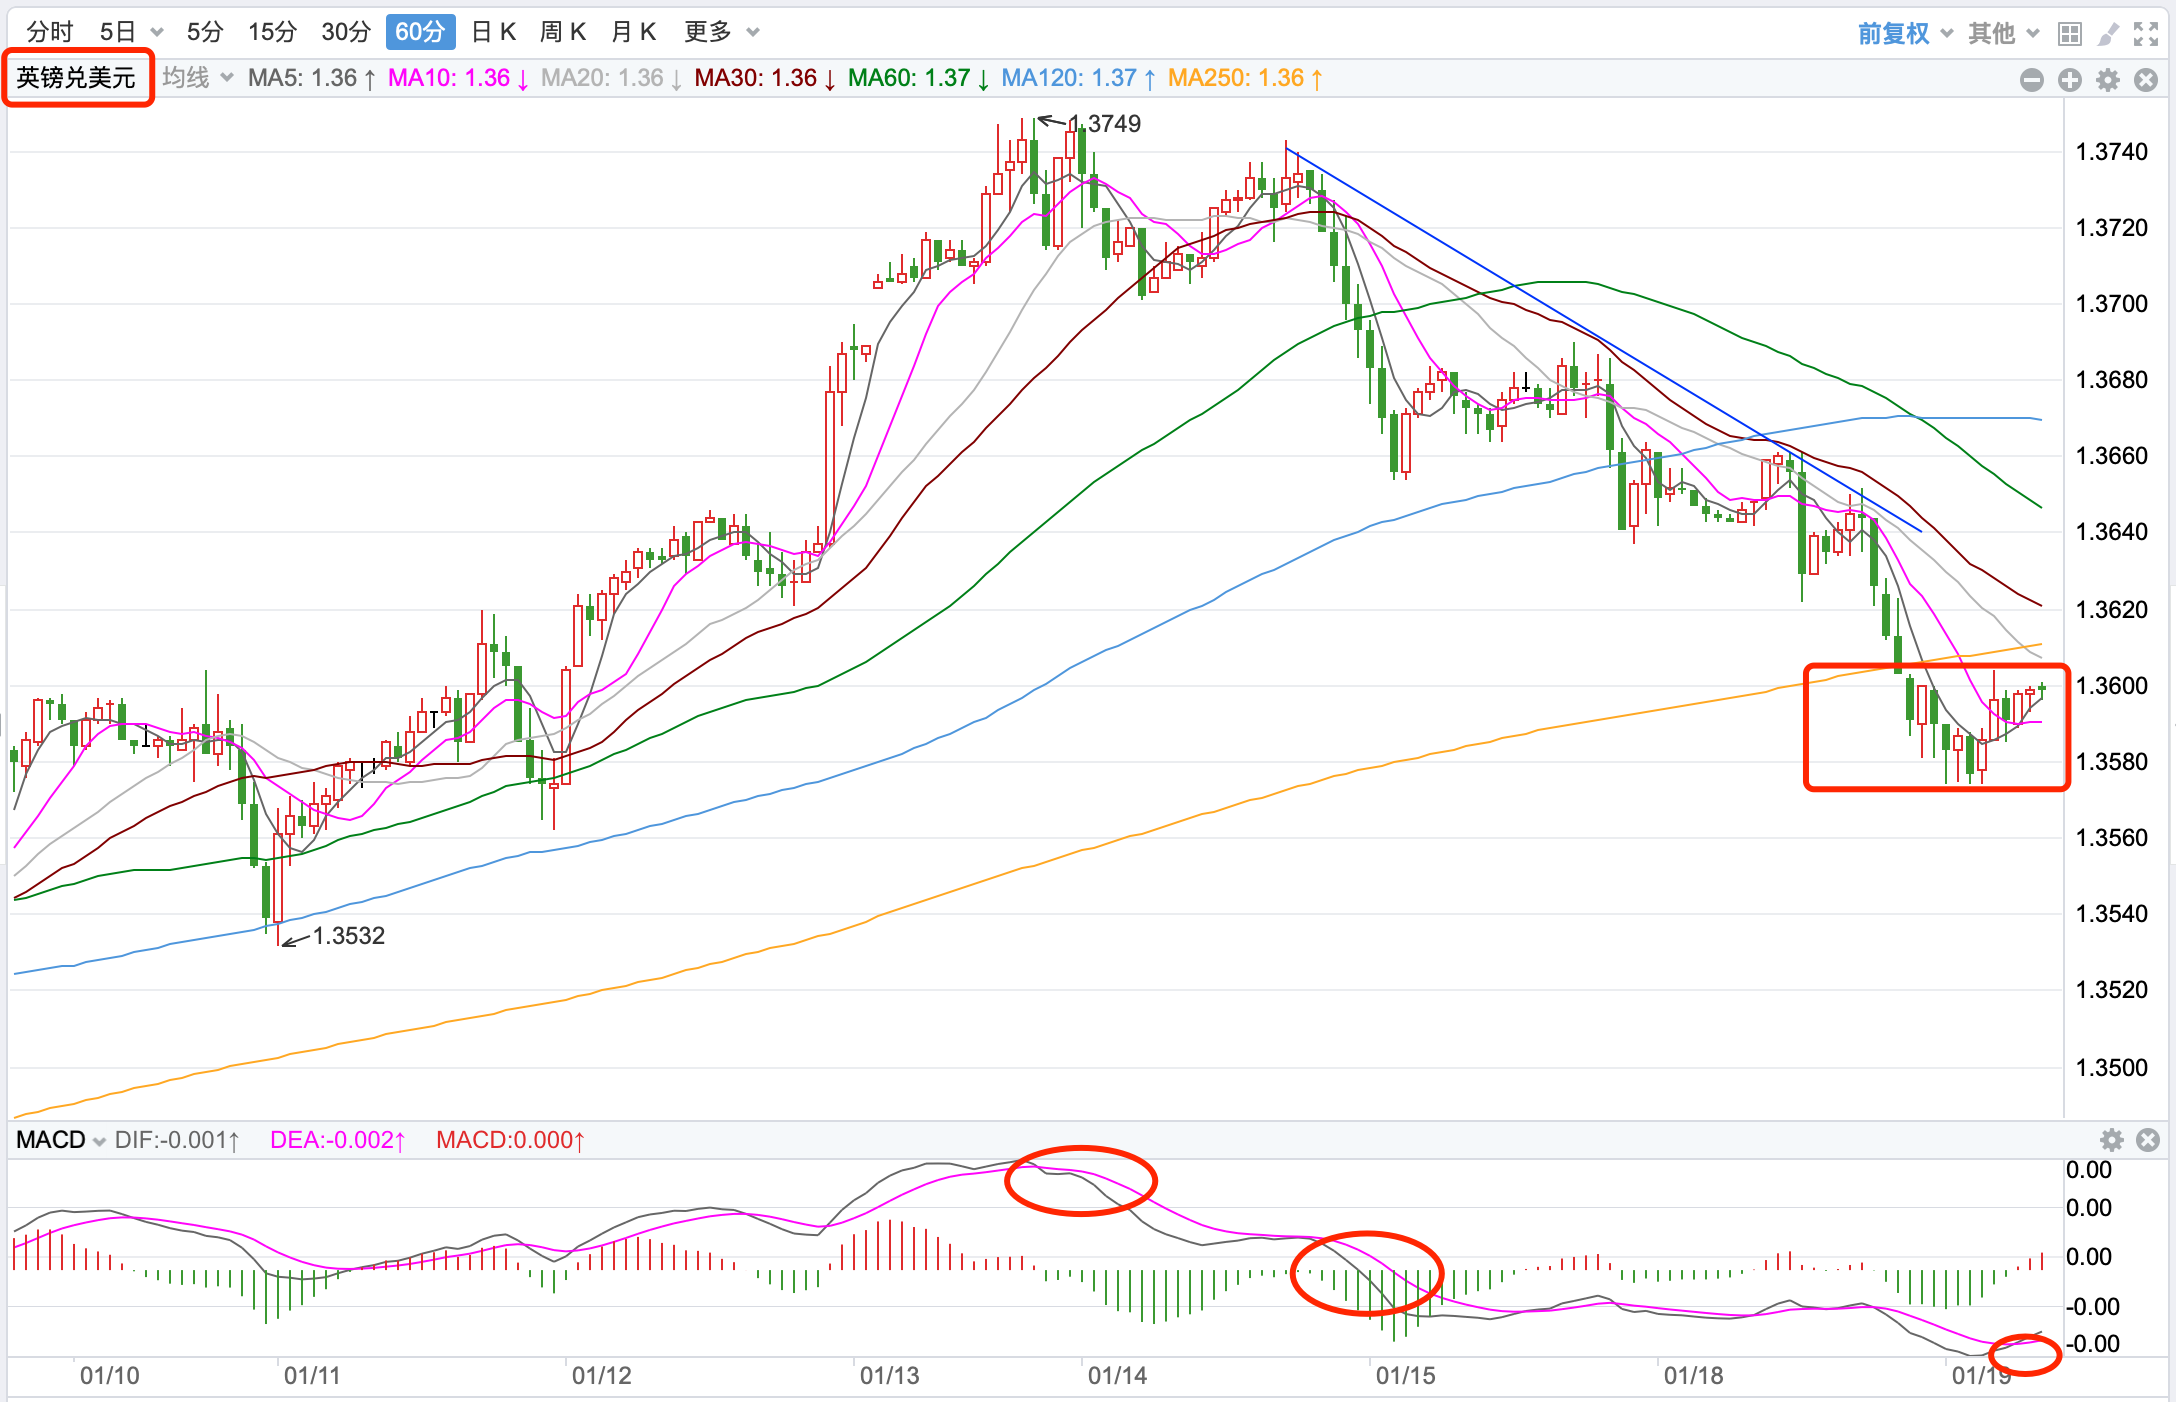Open the 均线 indicator type dropdown
Viewport: 2176px width, 1402px height.
(x=197, y=78)
